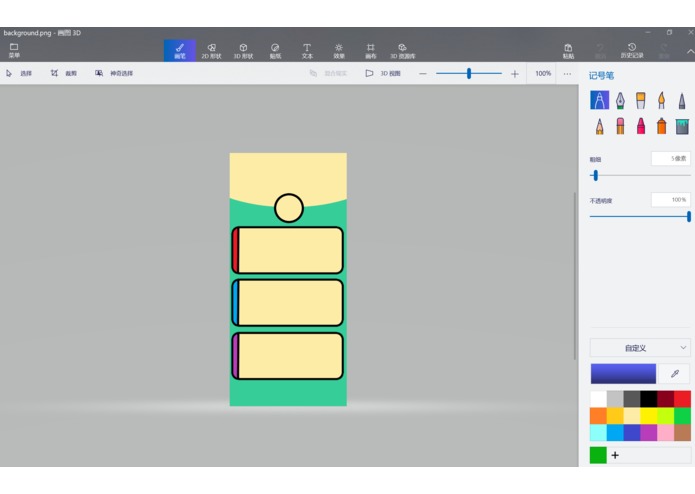Pick the white color swatch
This screenshot has width=695, height=494.
pos(598,399)
